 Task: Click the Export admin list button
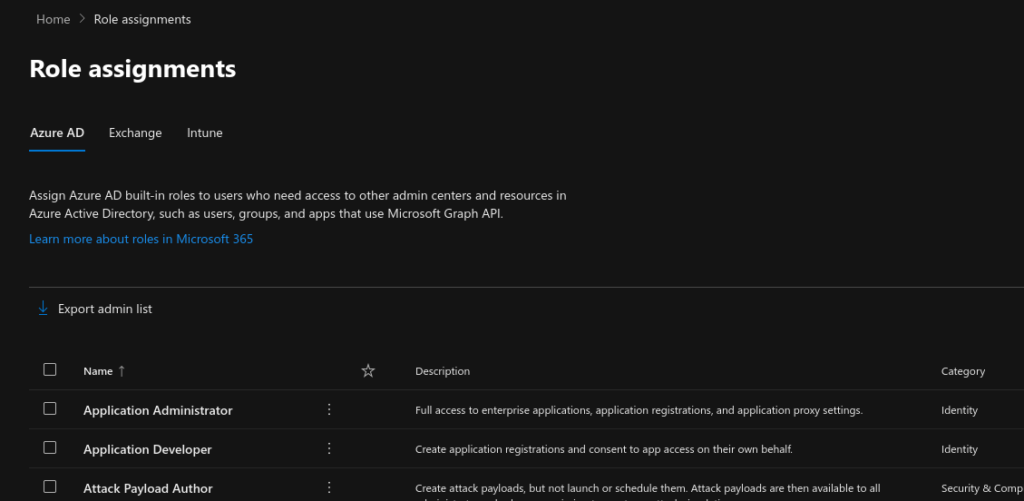point(95,308)
